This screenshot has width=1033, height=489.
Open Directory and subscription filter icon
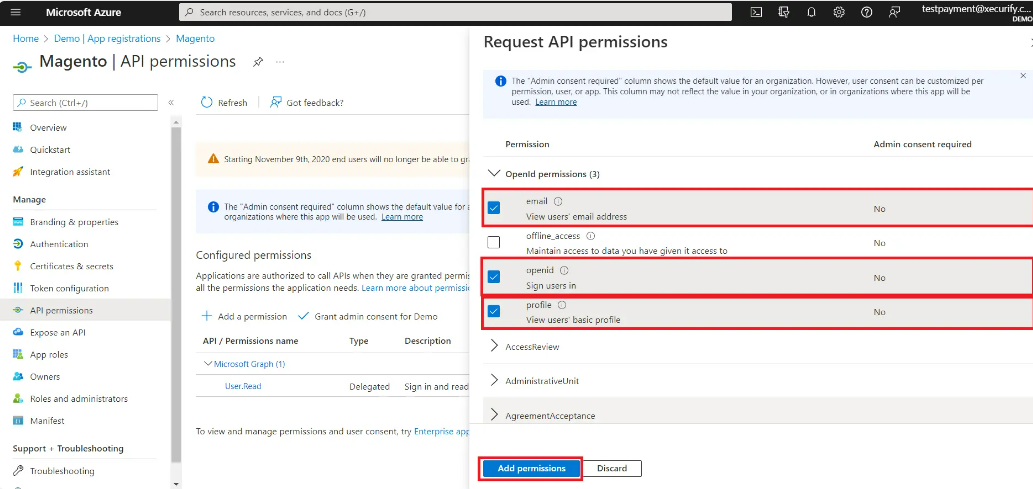point(784,12)
